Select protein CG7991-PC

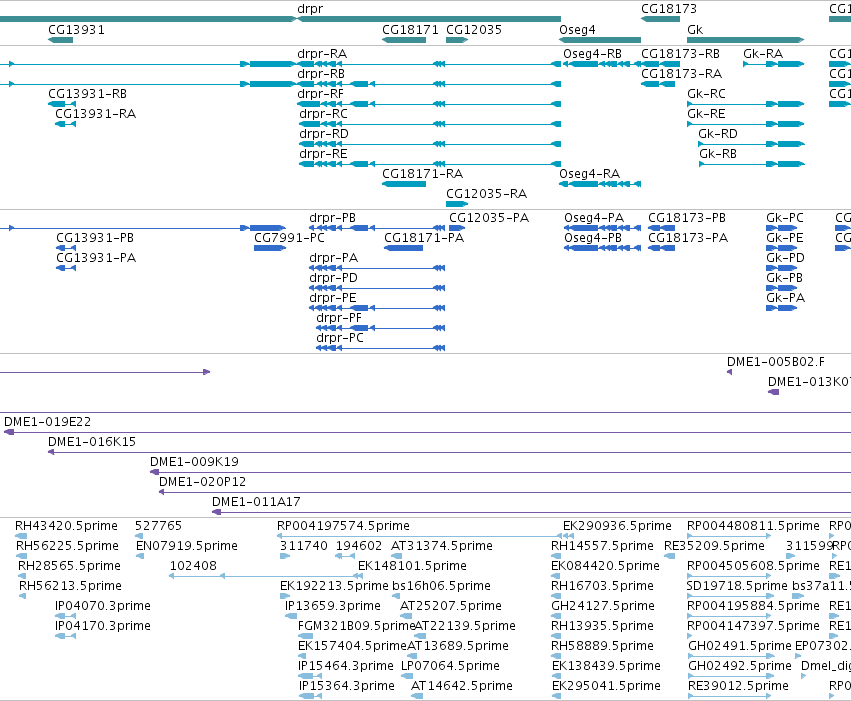pyautogui.click(x=289, y=238)
